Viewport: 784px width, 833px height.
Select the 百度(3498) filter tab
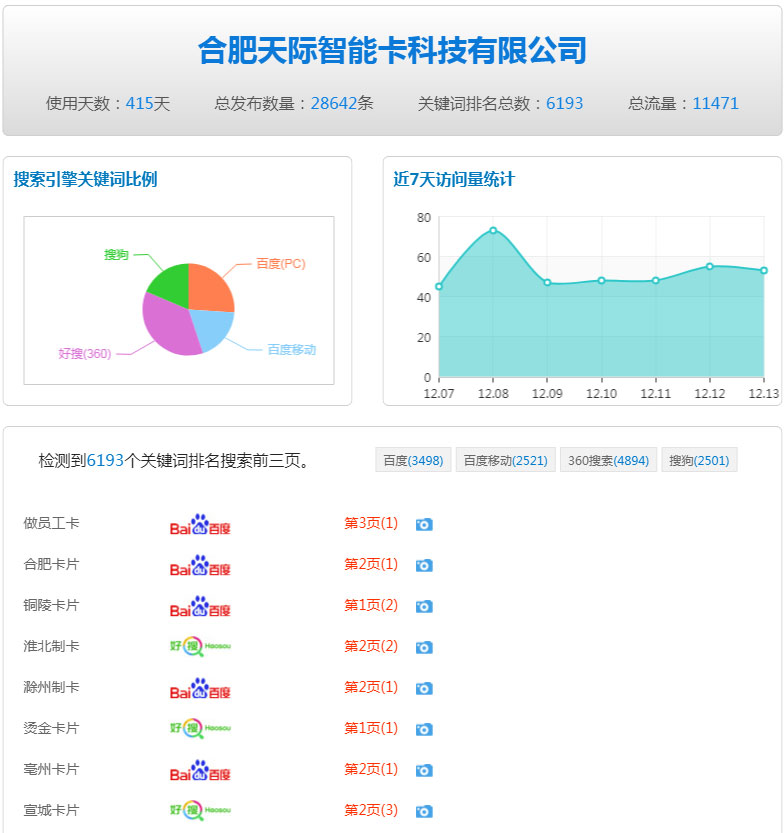(413, 460)
